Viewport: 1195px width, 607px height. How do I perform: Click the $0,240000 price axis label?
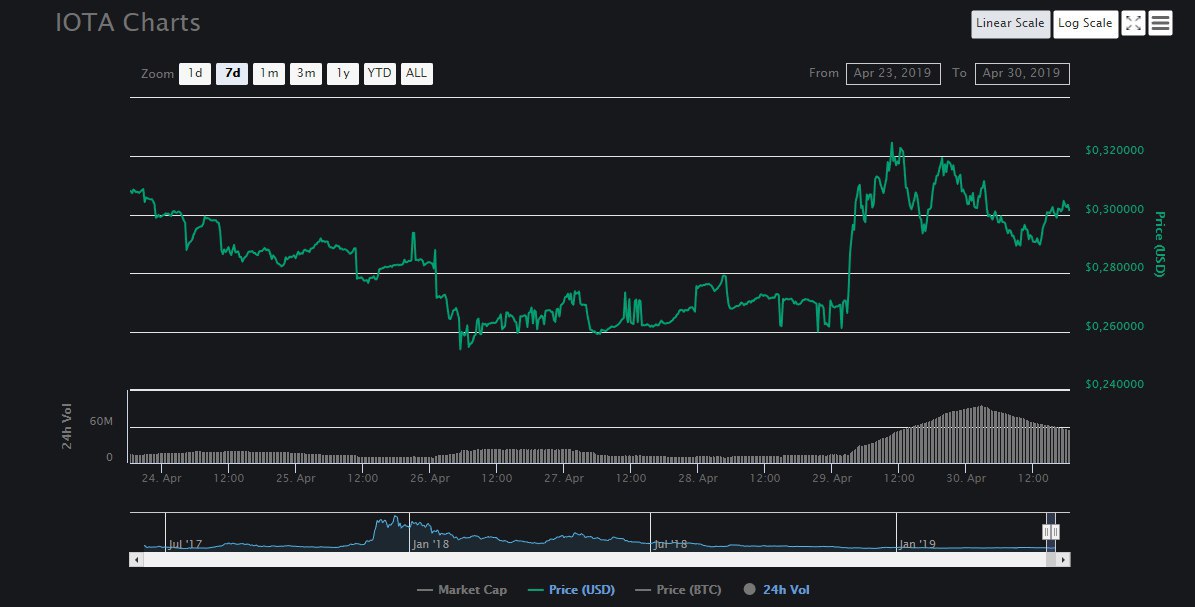(1114, 384)
